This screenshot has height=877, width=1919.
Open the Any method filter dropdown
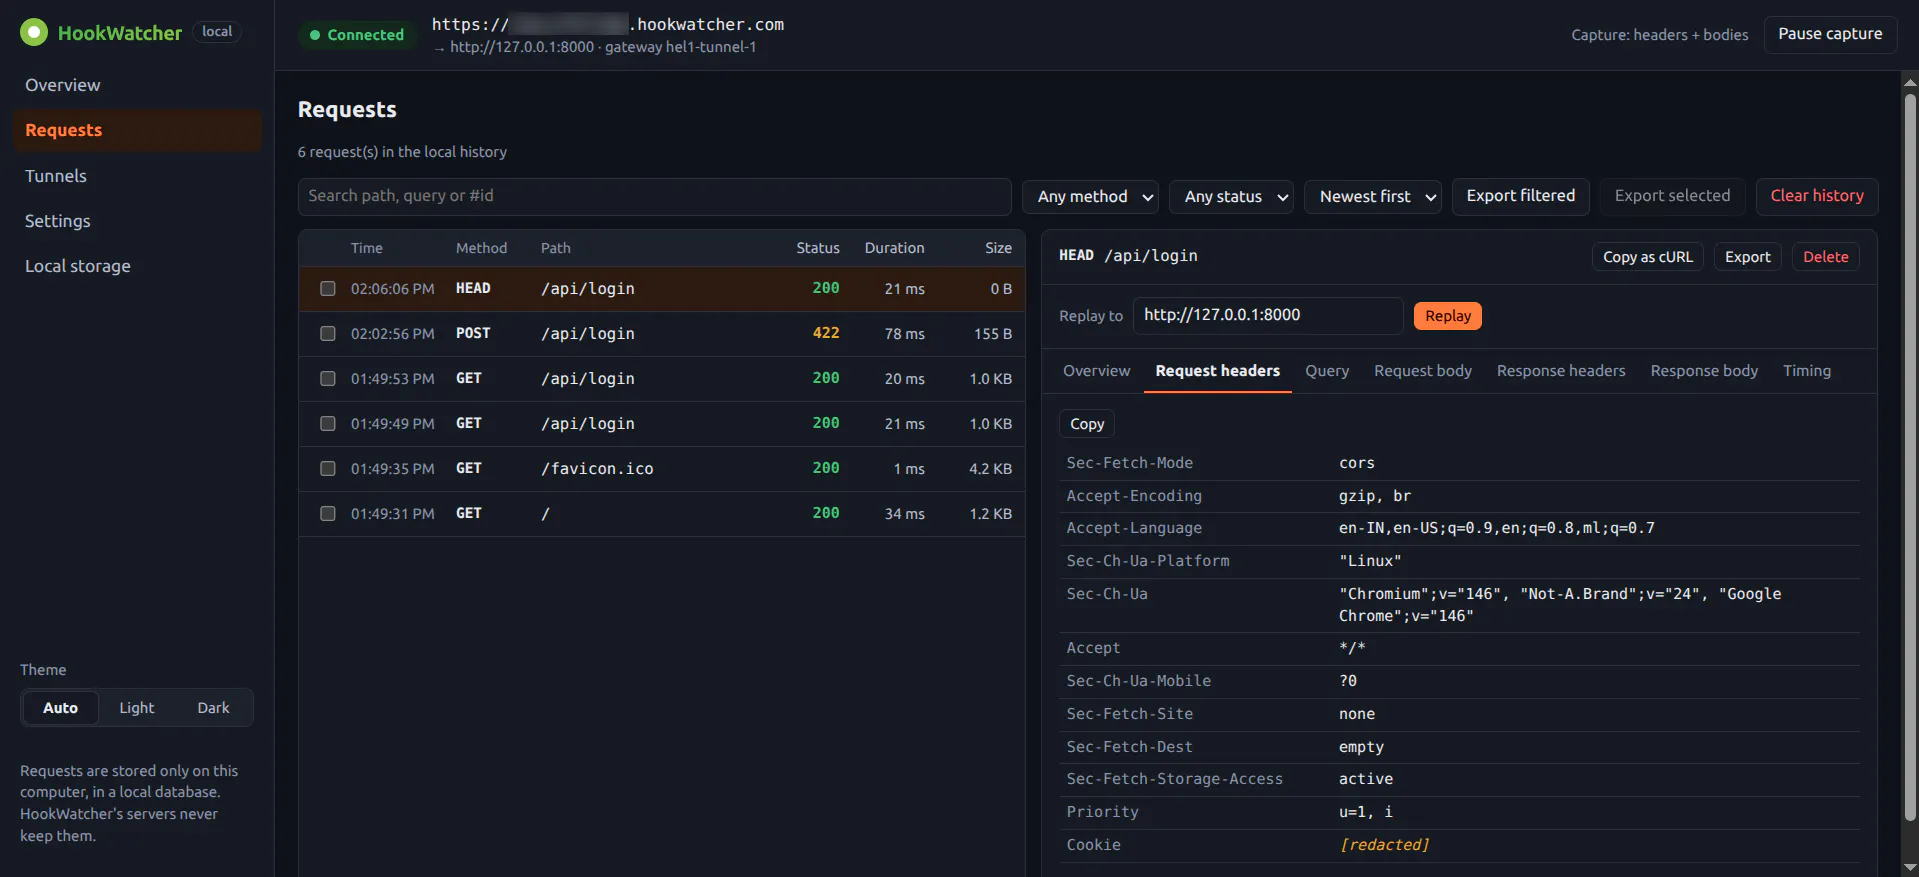[1090, 197]
